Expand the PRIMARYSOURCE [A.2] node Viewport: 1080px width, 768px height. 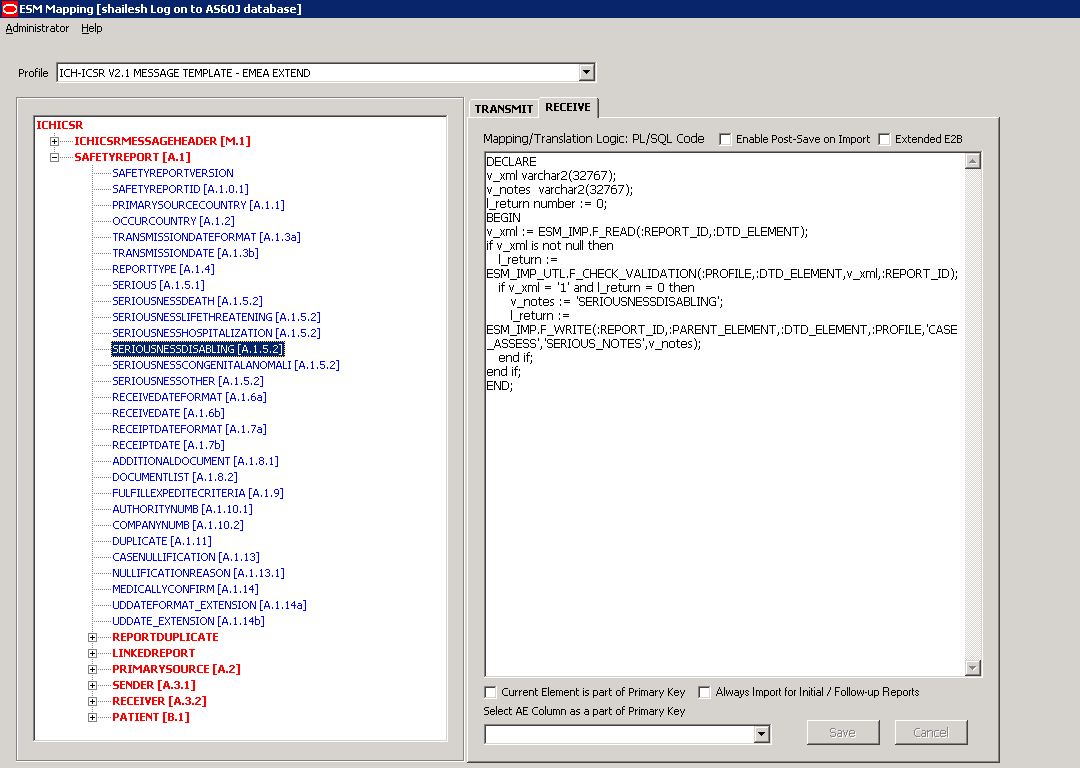click(x=92, y=669)
